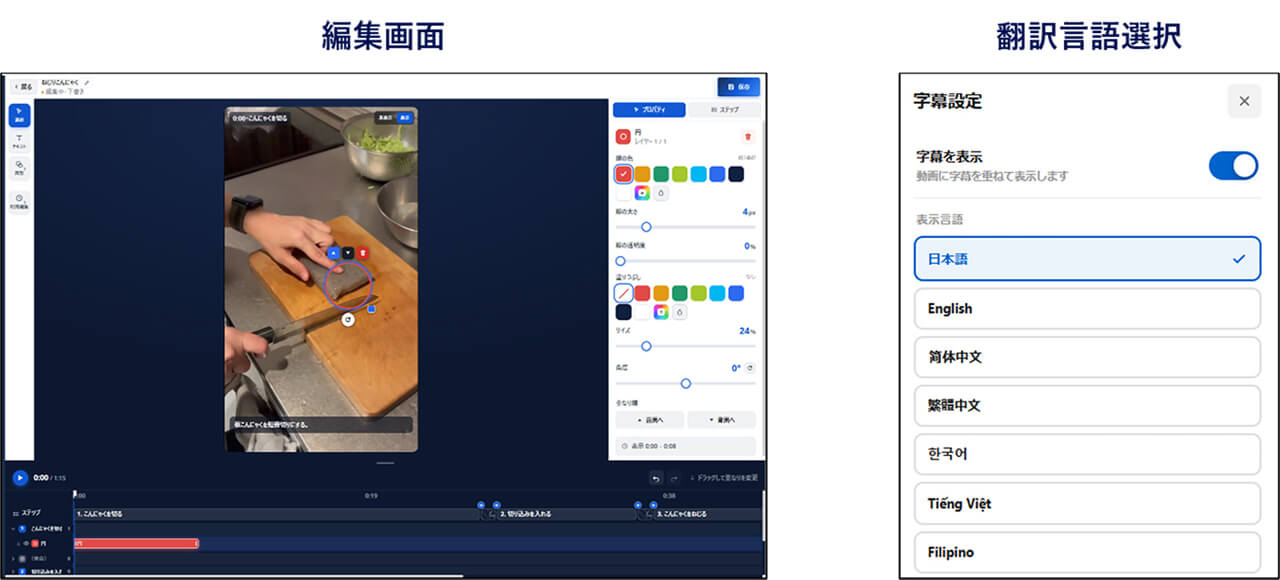Select English as display language

point(1087,309)
